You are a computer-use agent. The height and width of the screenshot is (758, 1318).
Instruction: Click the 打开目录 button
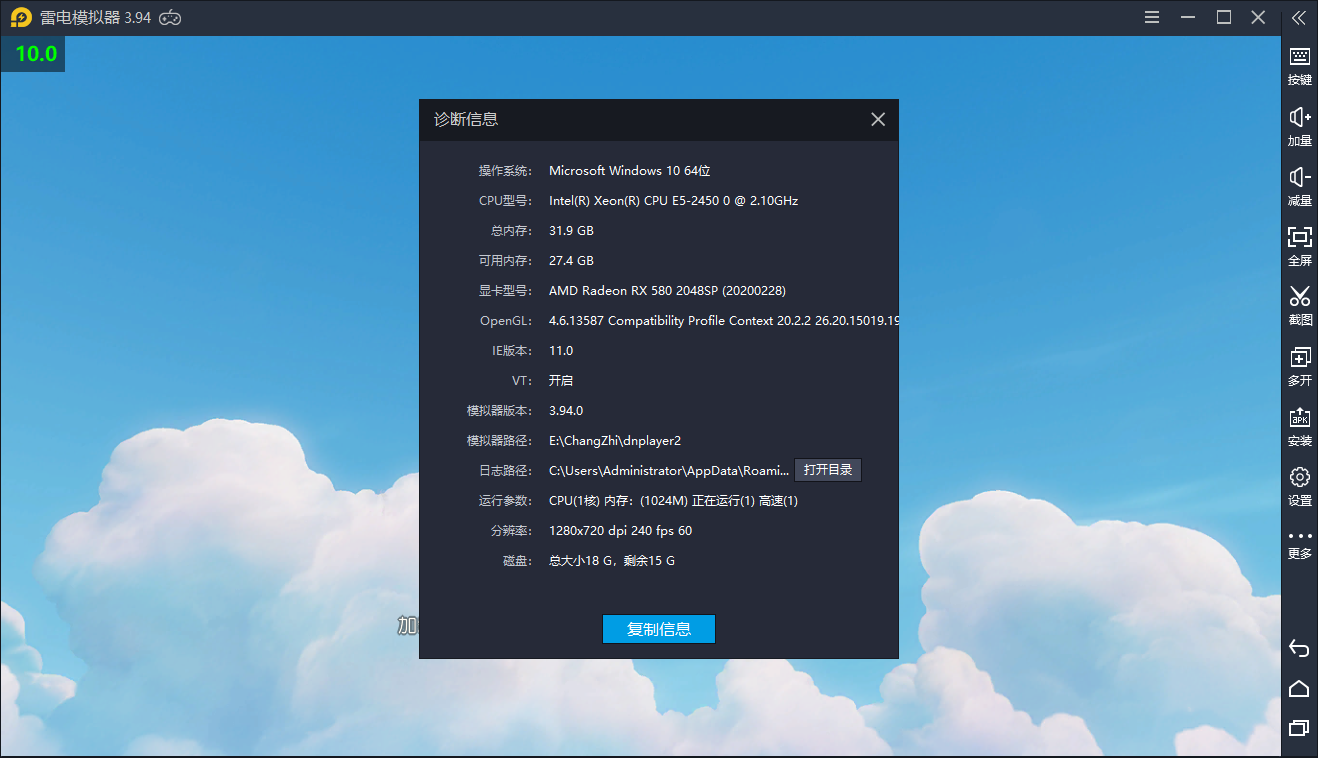[x=827, y=470]
